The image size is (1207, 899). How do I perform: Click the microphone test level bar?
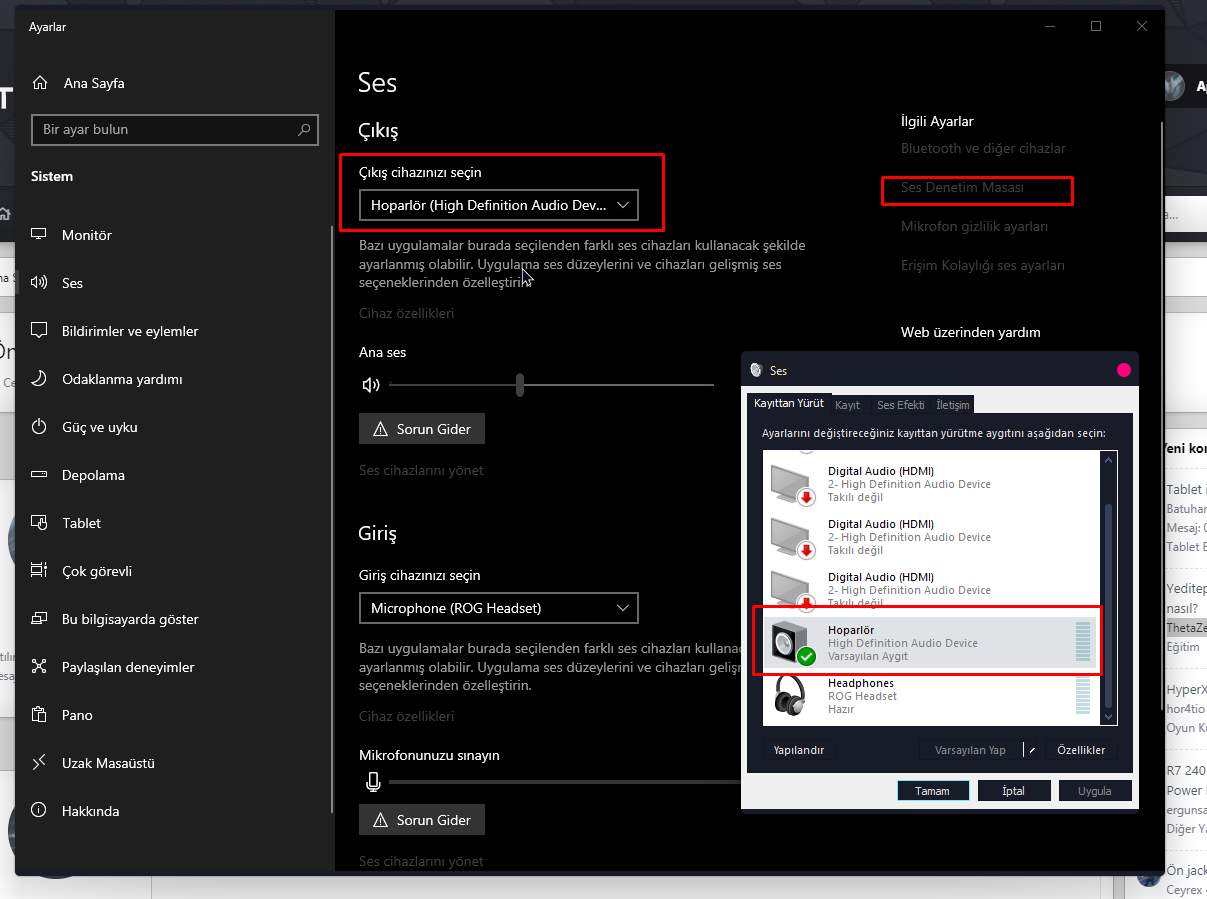tap(564, 782)
